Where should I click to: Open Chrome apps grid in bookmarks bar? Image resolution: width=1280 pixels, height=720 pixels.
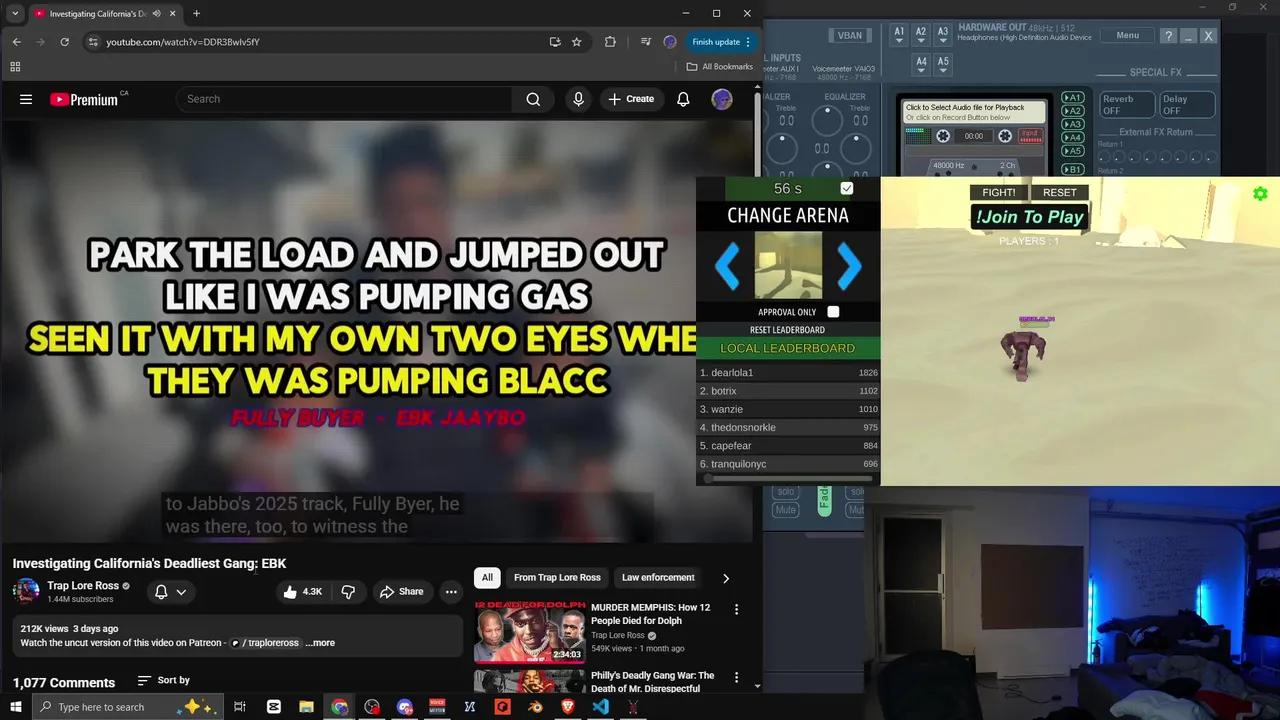point(15,67)
